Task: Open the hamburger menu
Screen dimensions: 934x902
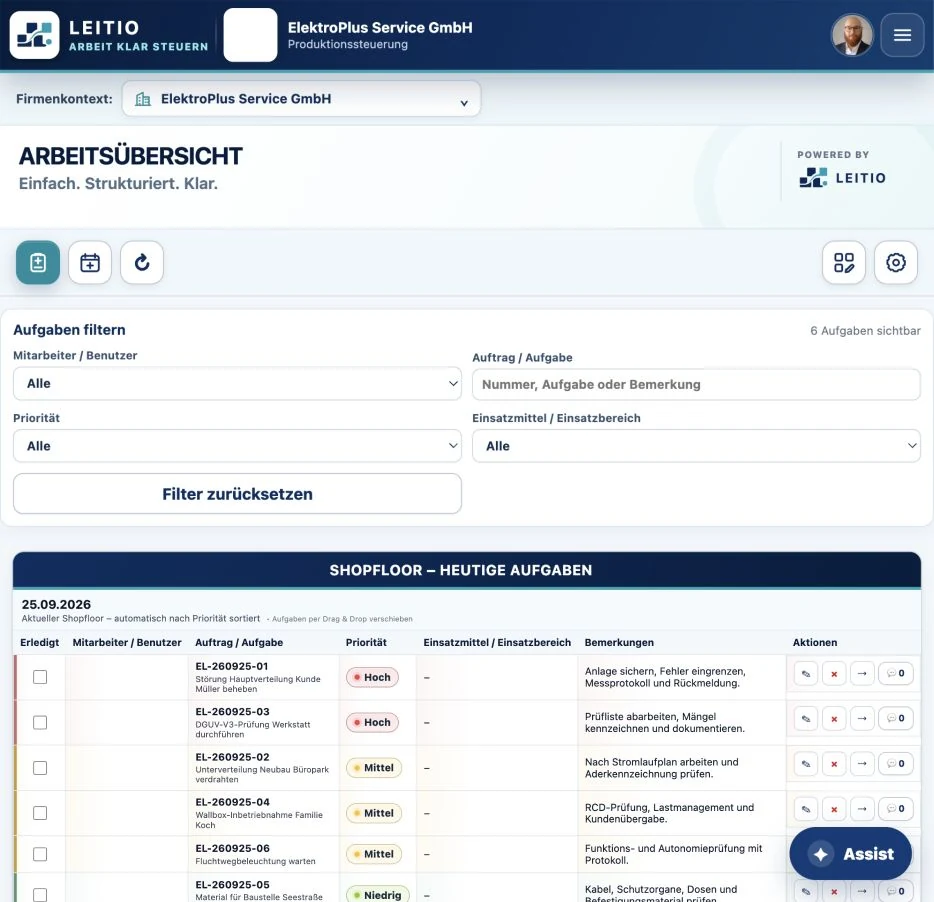Action: (902, 35)
